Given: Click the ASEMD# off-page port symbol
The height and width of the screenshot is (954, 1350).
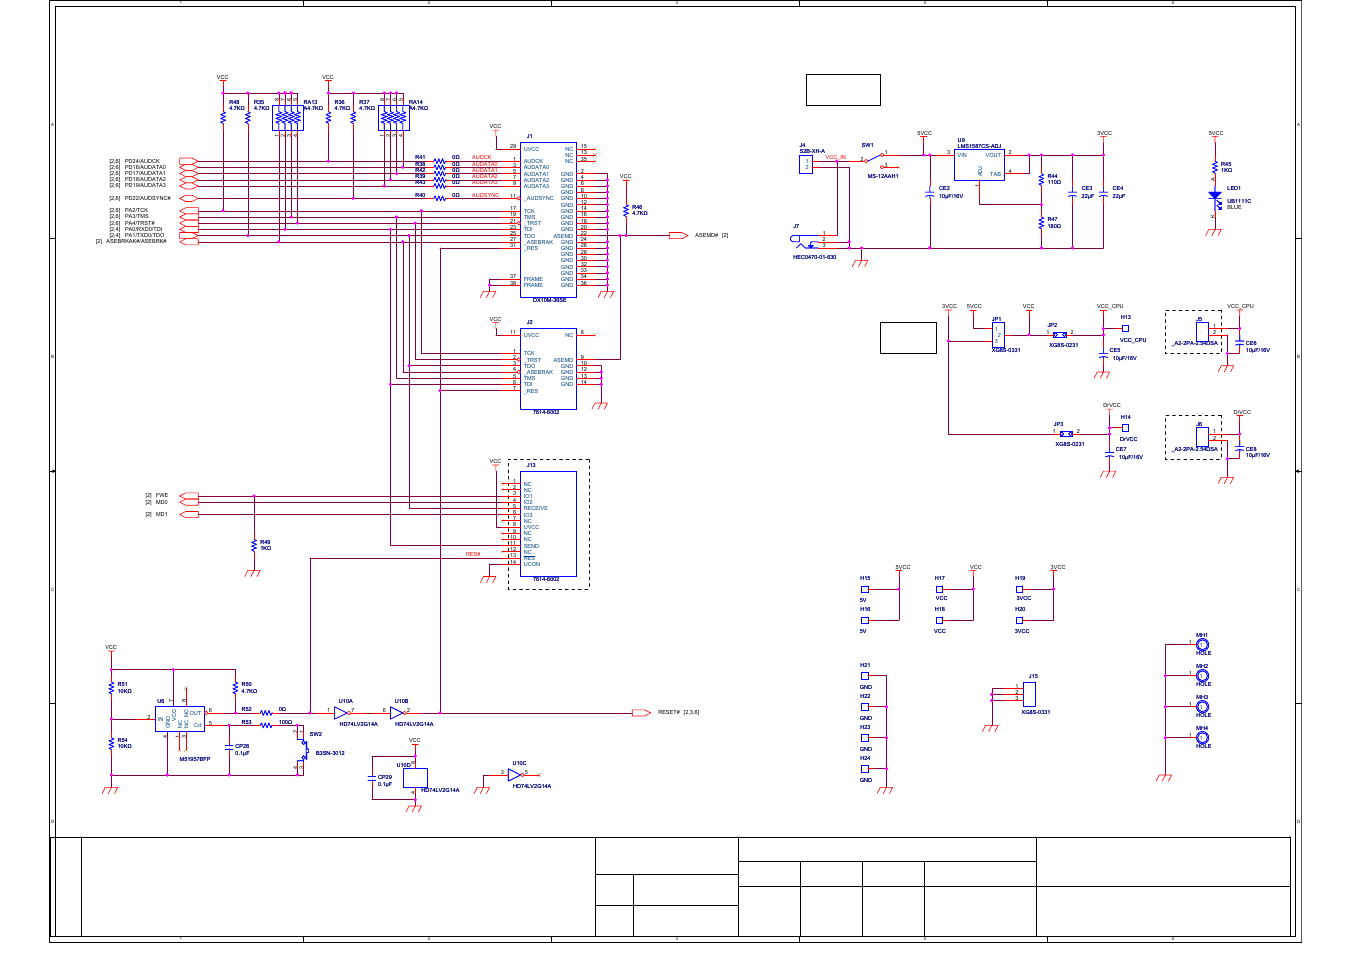Looking at the screenshot, I should 678,236.
